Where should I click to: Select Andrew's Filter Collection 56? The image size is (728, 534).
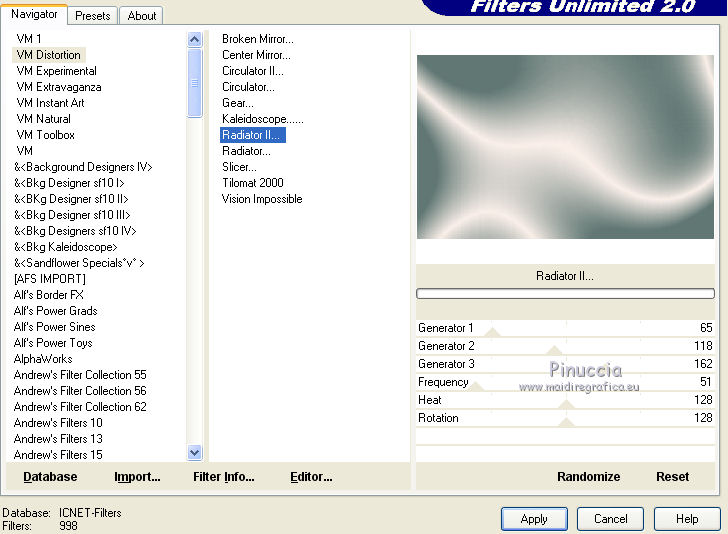click(x=80, y=391)
